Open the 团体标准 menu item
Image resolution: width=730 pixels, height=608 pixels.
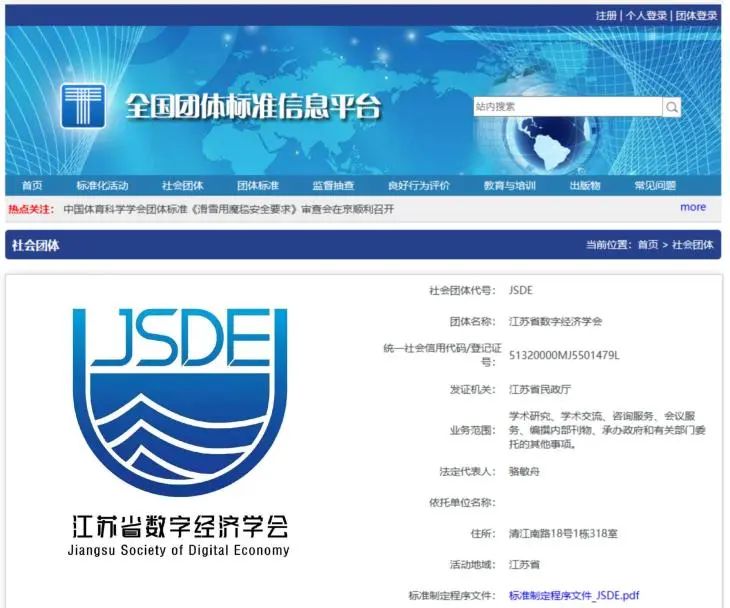pyautogui.click(x=258, y=186)
